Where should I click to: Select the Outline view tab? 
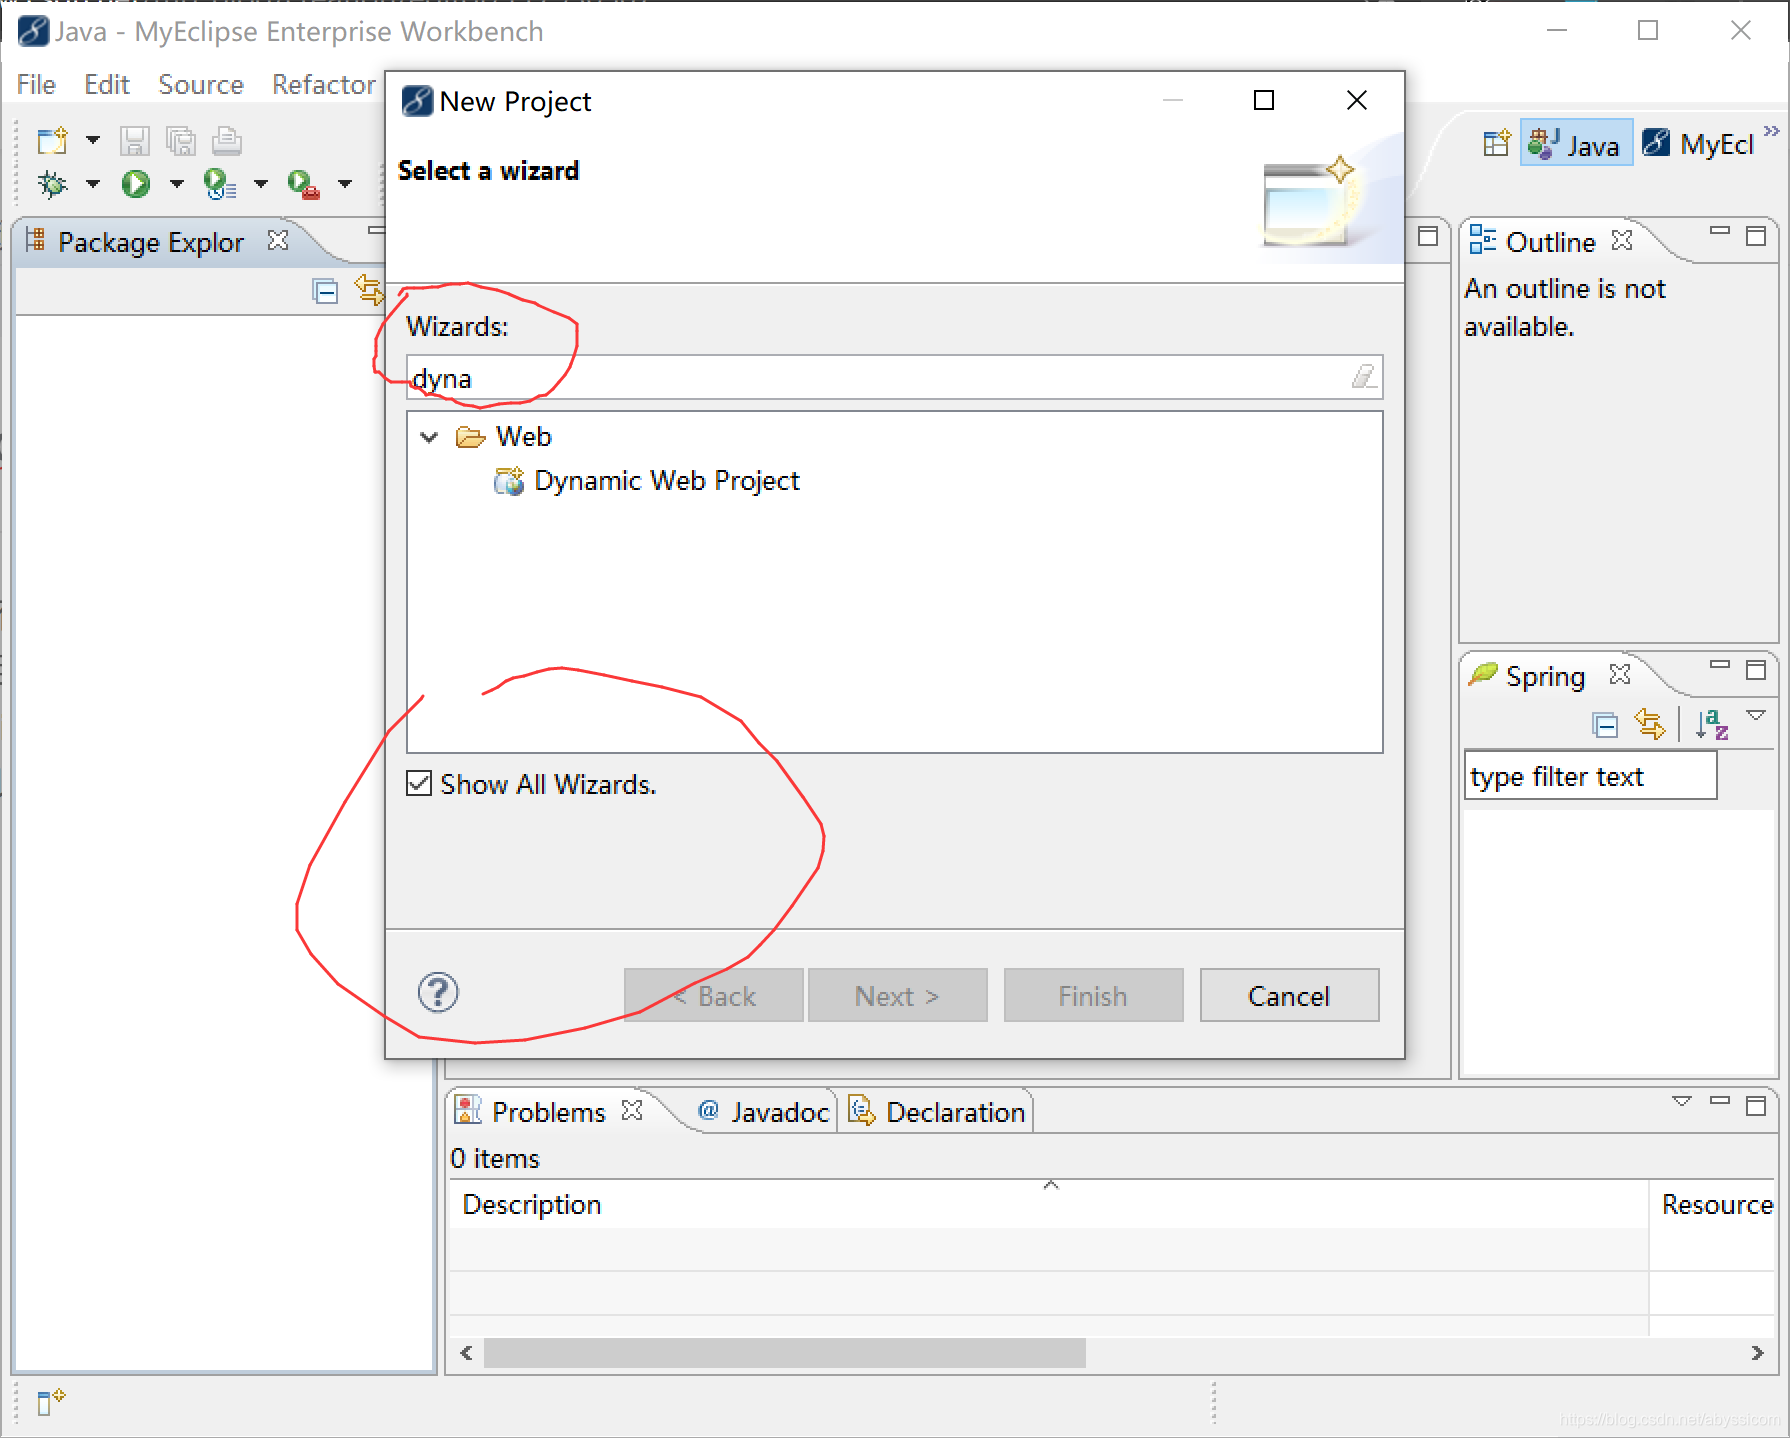(x=1533, y=242)
